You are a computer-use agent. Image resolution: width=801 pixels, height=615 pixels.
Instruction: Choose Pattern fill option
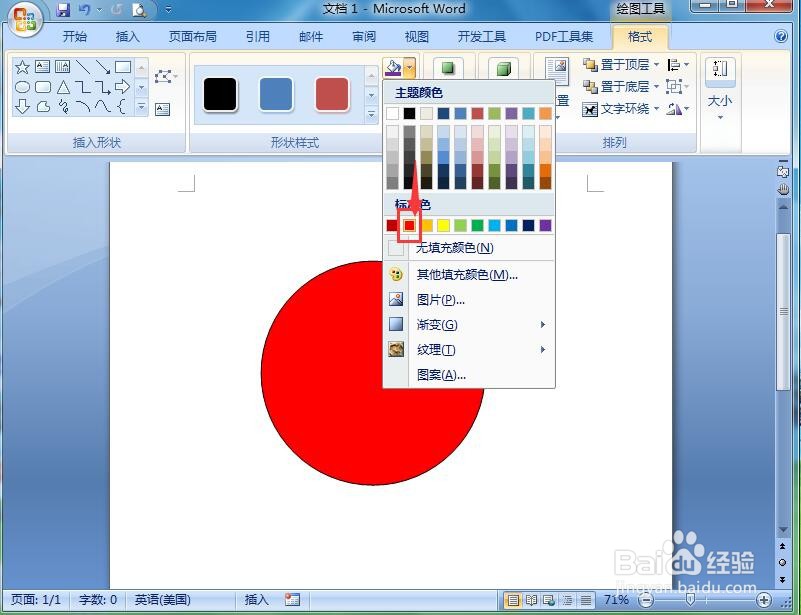click(x=468, y=375)
